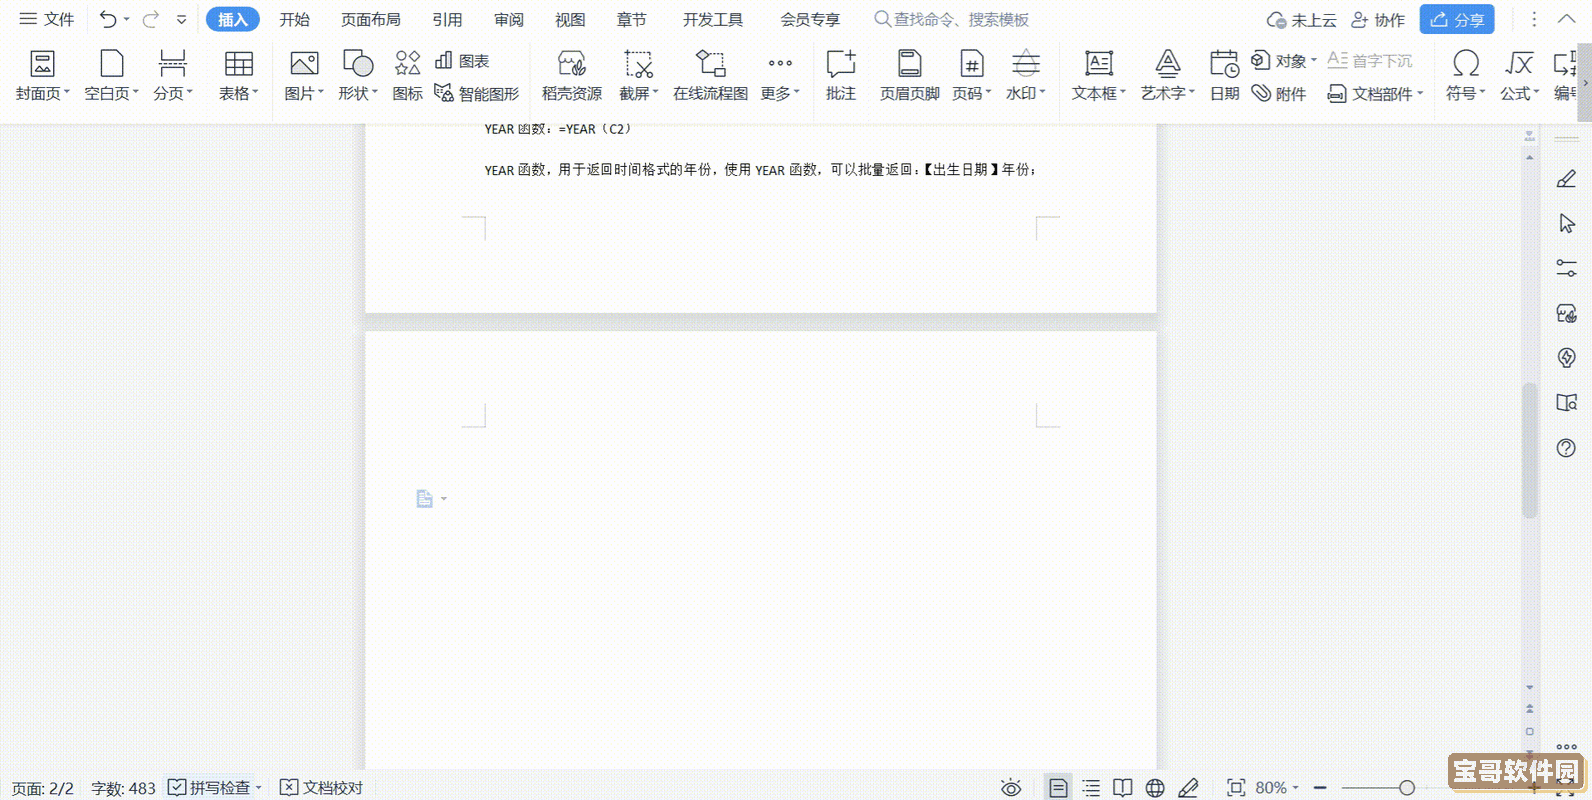This screenshot has width=1592, height=800.
Task: Switch to web layout view in status bar
Action: click(x=1155, y=788)
